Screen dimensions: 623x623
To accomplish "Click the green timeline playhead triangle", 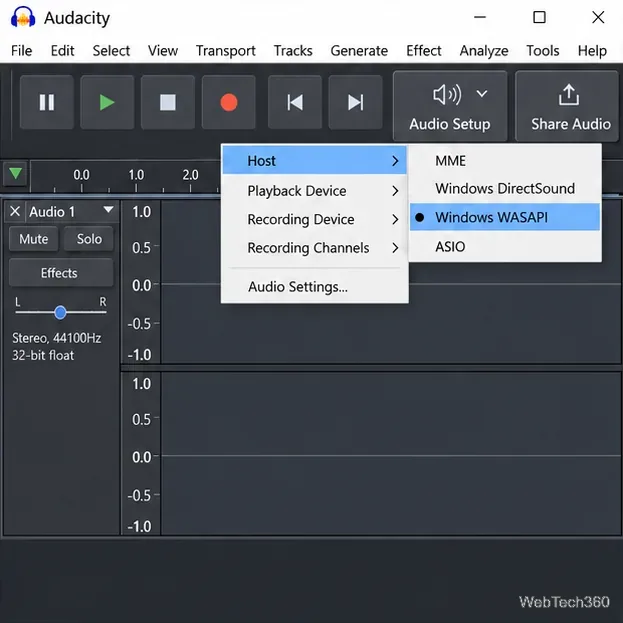I will pos(15,174).
